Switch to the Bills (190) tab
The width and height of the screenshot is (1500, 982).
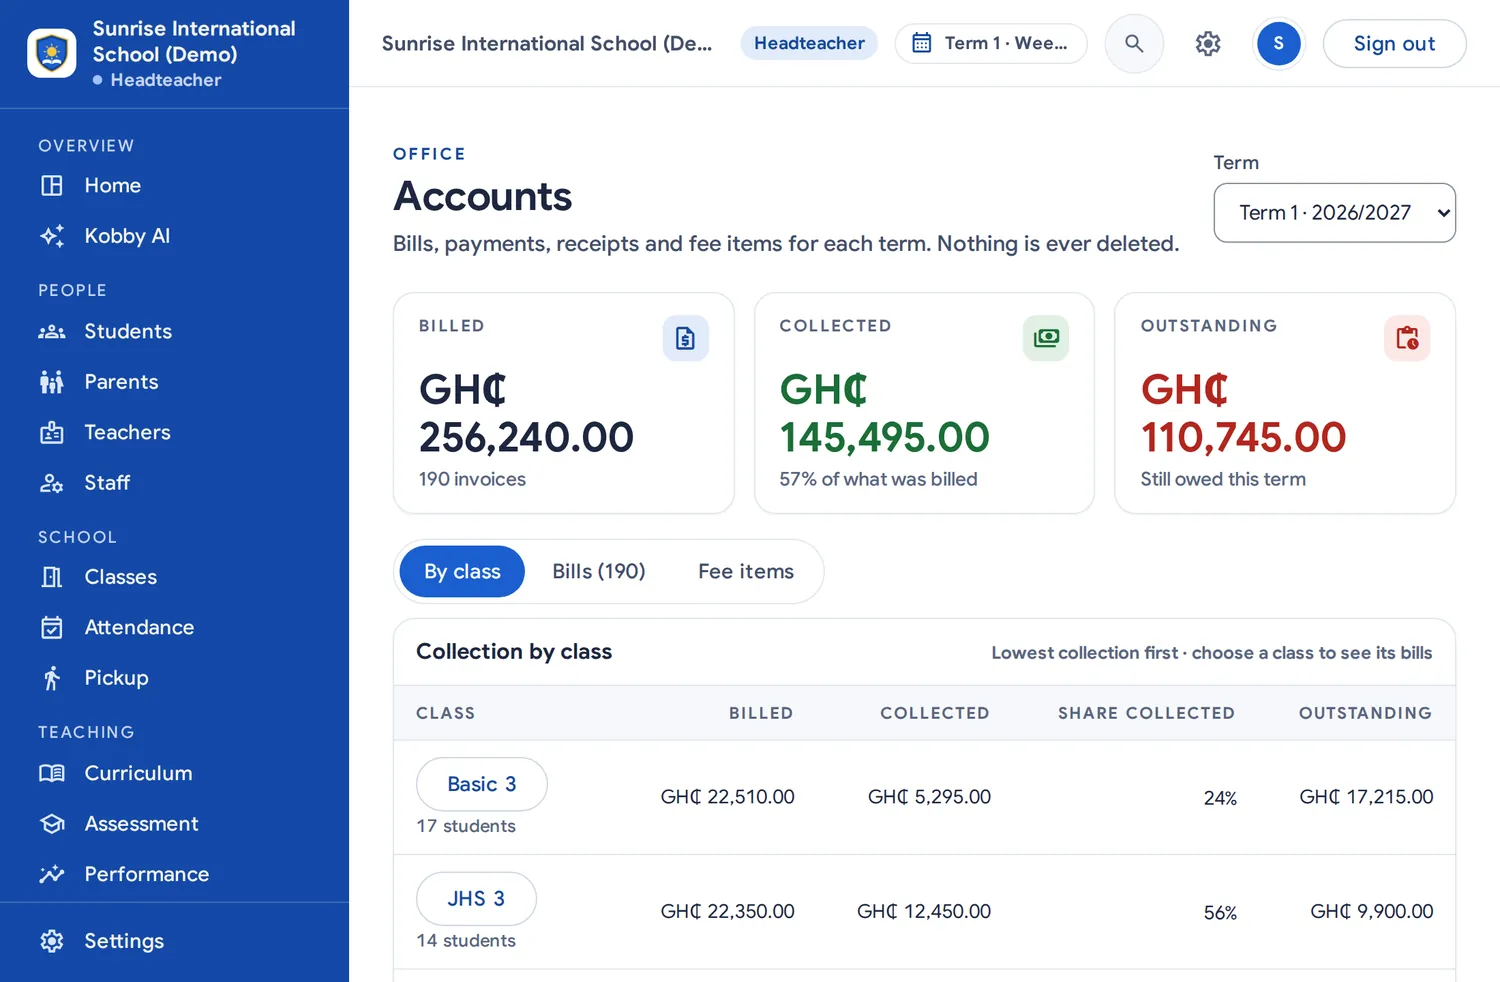[599, 572]
